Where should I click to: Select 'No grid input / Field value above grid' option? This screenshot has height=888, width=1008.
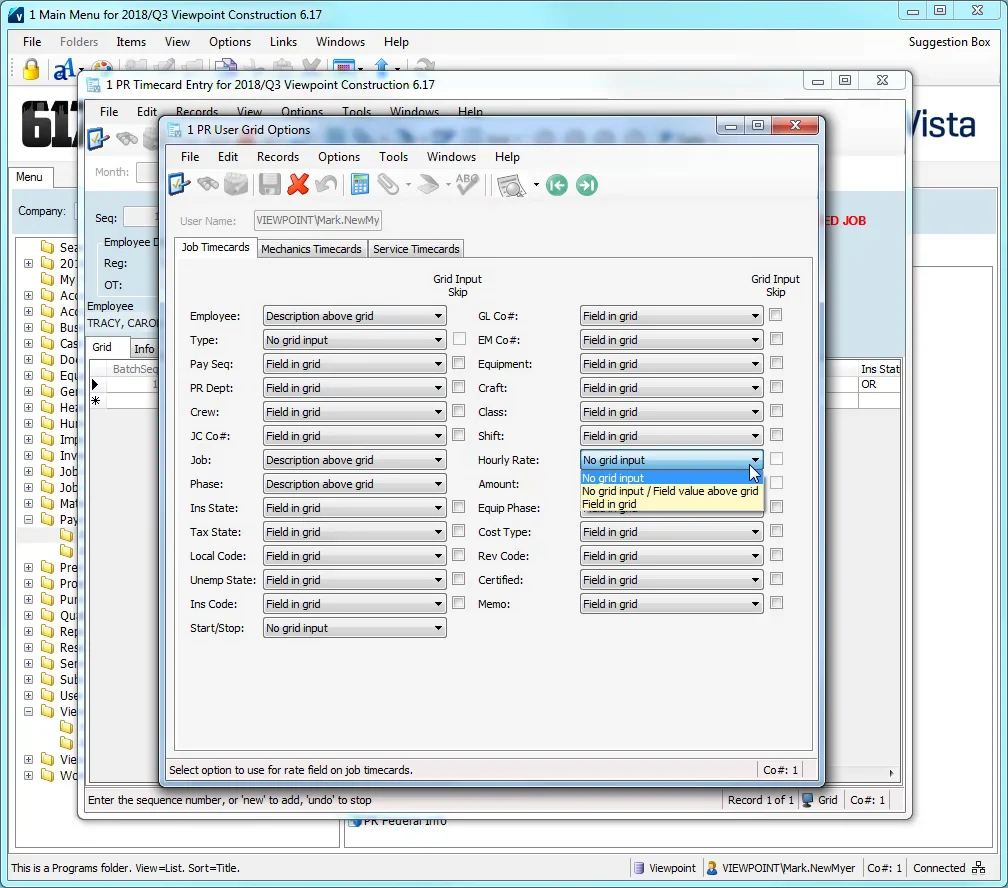(670, 491)
